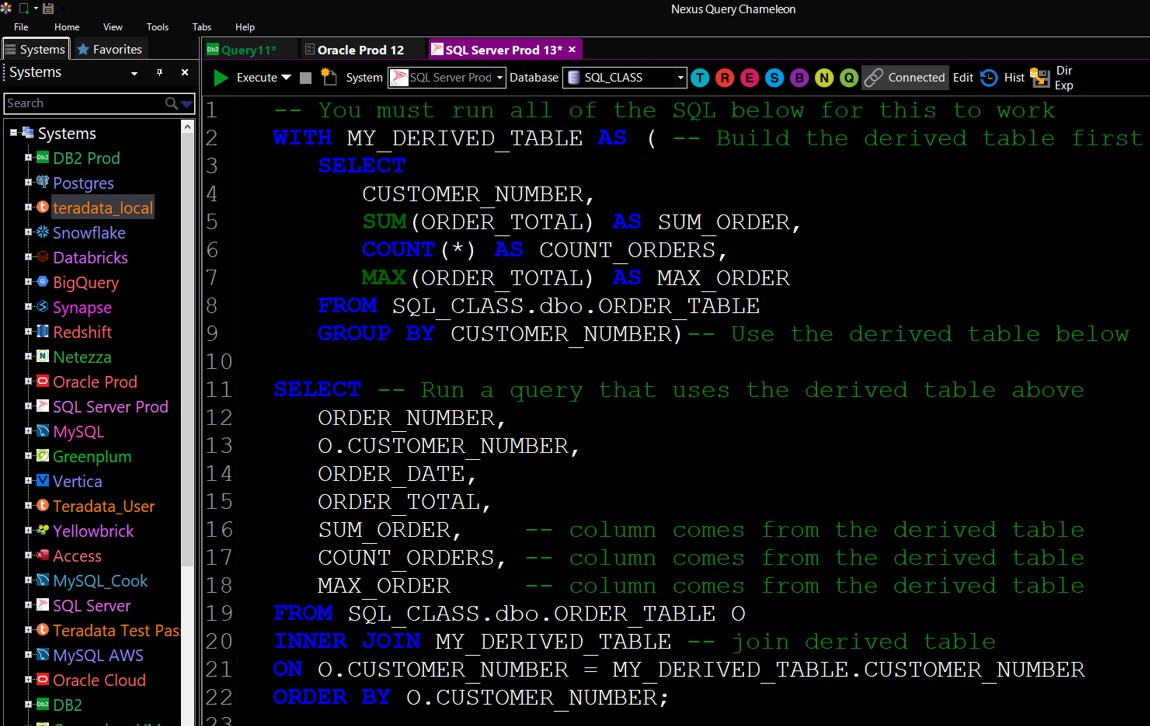Switch to the Oracle Prod 12 tab
1150x726 pixels.
click(x=354, y=49)
